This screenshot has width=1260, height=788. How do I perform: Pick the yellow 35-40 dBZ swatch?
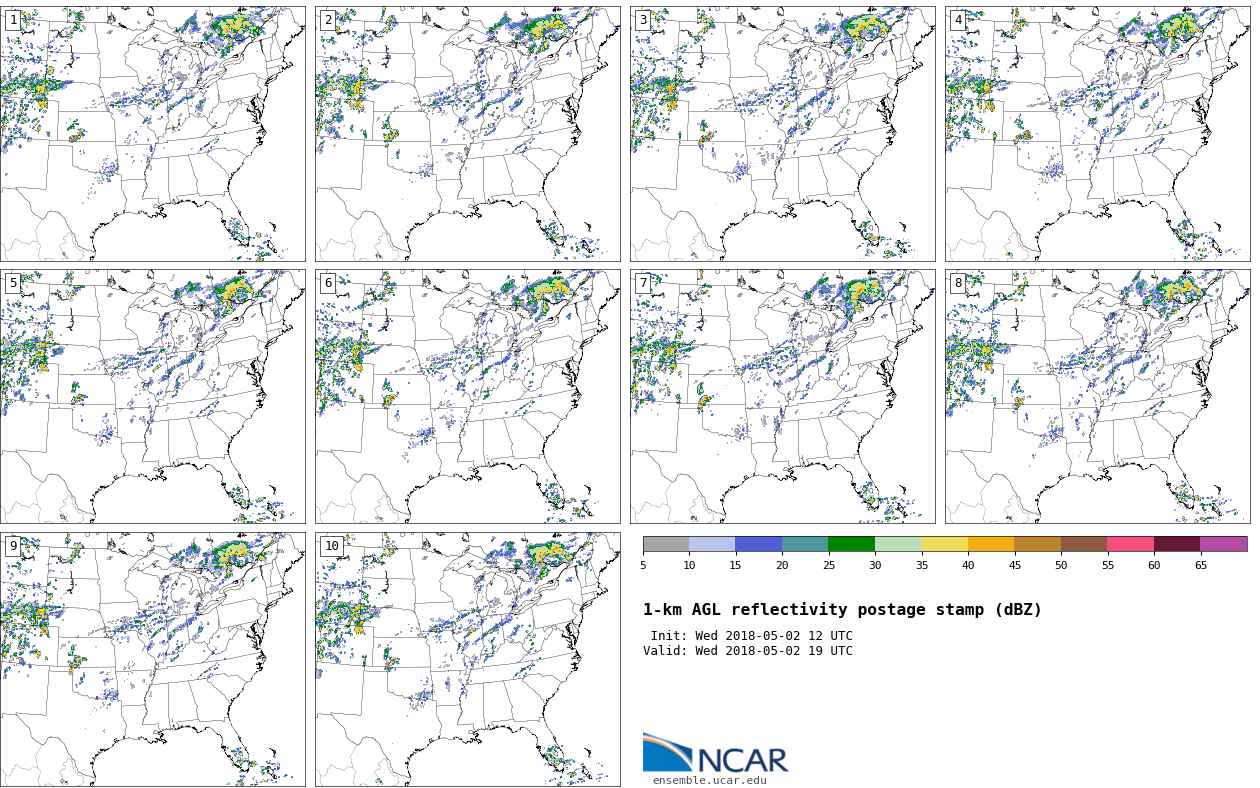(944, 544)
